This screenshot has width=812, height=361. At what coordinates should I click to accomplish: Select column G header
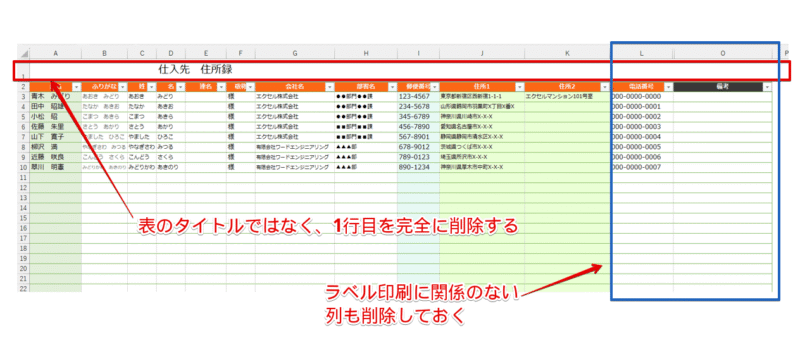tap(295, 53)
